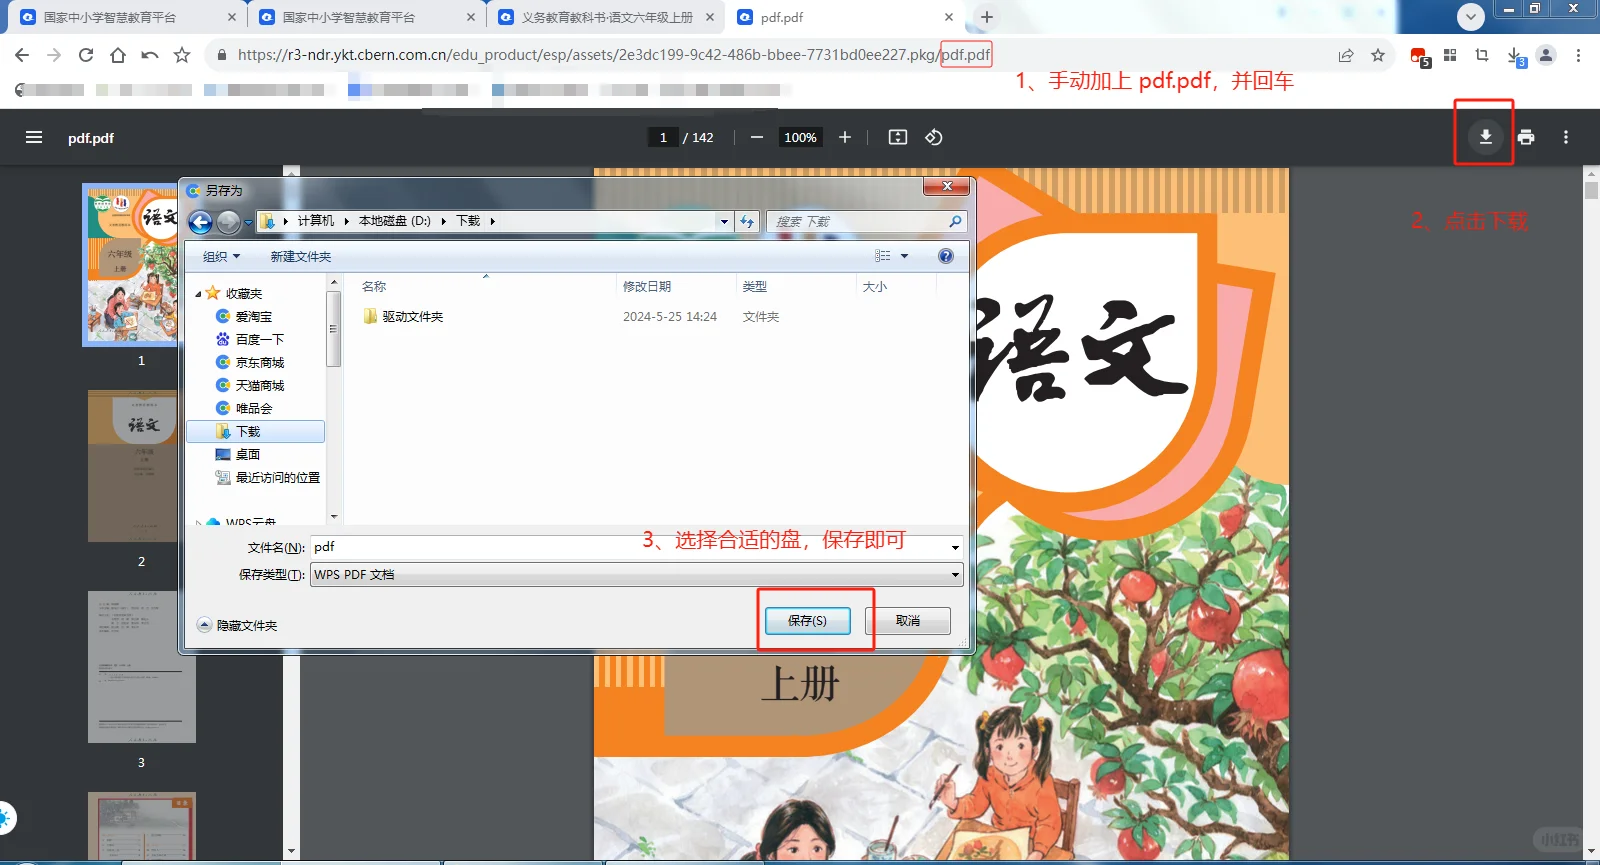
Task: Select 百度一下 in favorites
Action: tap(259, 339)
